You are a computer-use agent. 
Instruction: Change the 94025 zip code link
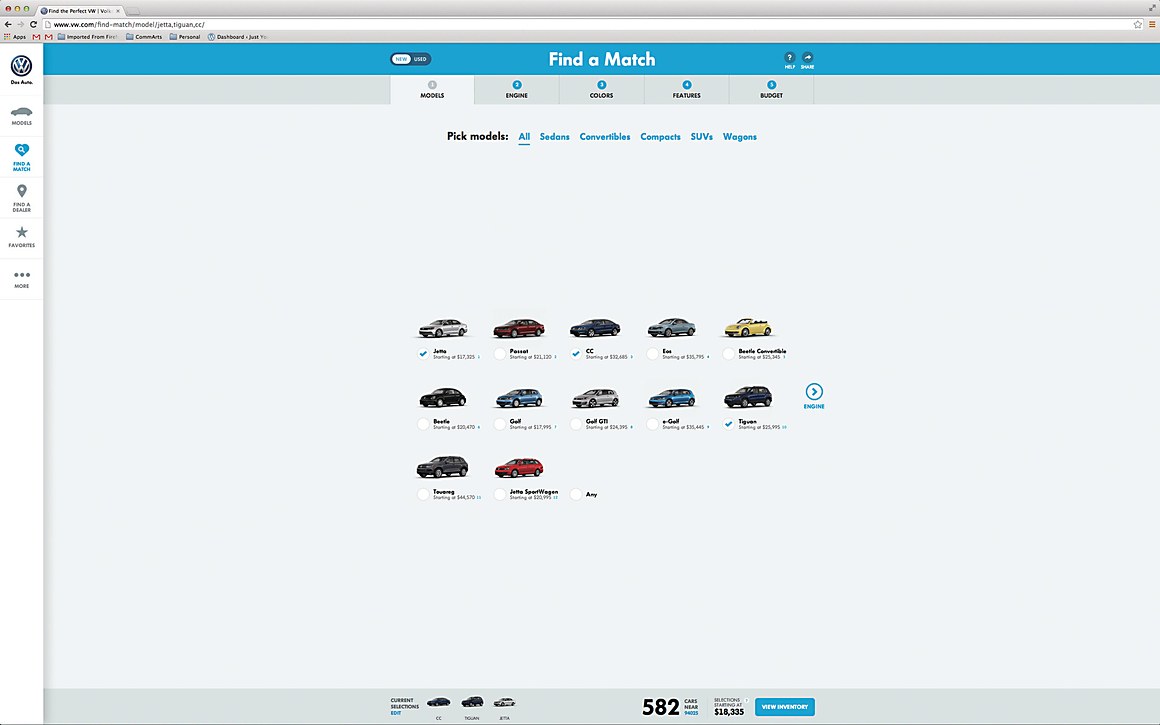[691, 713]
